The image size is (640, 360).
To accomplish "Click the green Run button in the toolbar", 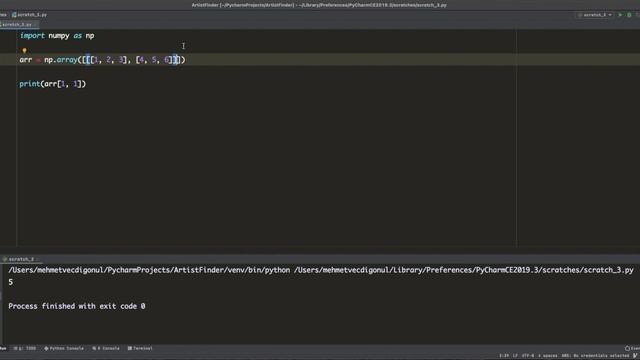I will pos(620,15).
